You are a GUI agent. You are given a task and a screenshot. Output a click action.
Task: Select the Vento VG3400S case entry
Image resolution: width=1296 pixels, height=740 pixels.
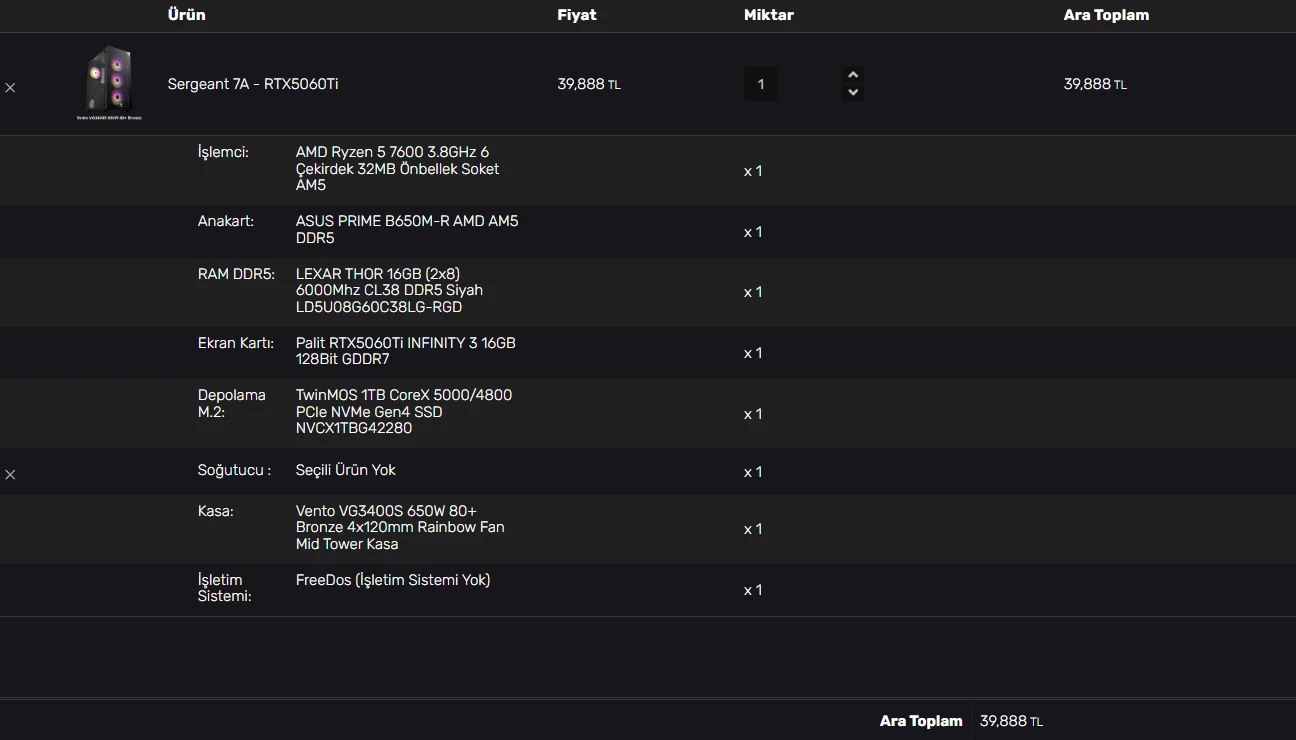coord(400,528)
